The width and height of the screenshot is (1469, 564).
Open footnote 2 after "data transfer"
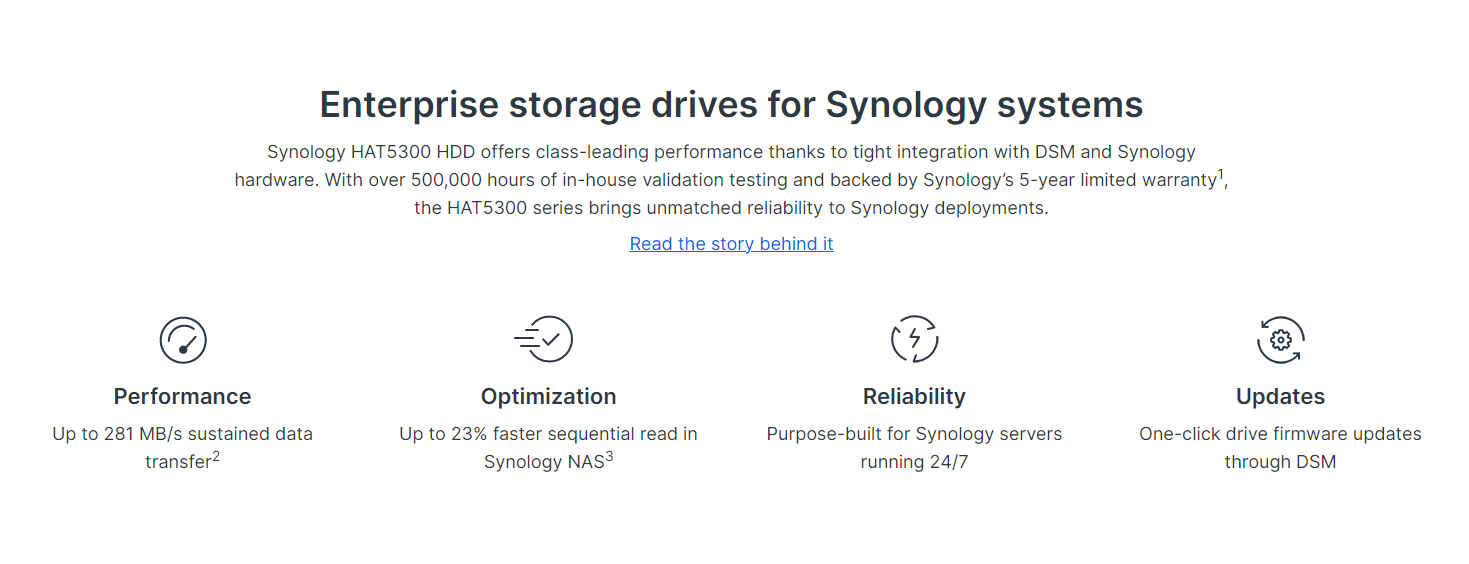click(x=216, y=457)
